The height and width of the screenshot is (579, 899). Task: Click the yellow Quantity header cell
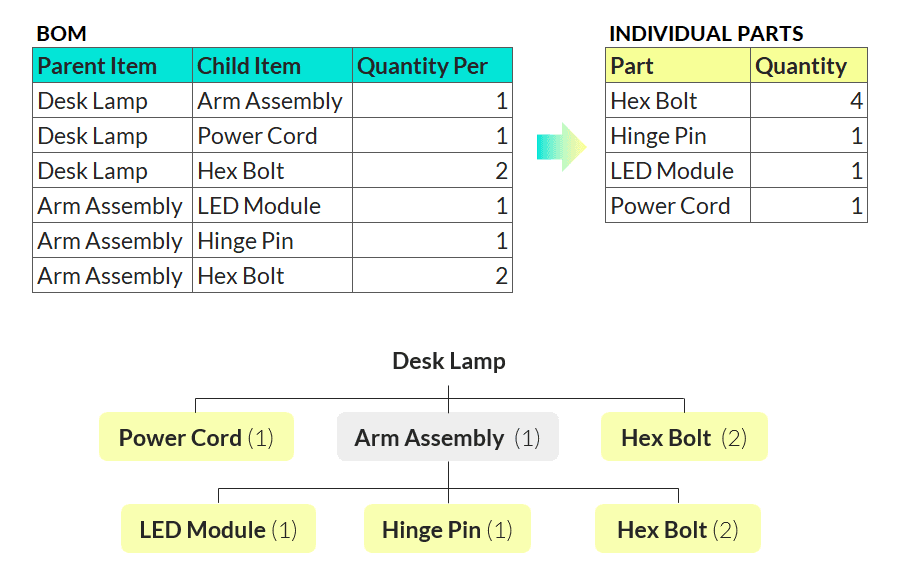pyautogui.click(x=809, y=65)
